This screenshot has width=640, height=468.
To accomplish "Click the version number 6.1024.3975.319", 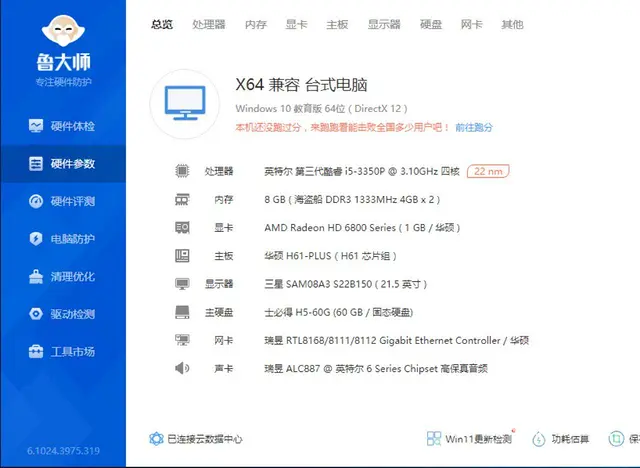I will click(63, 451).
